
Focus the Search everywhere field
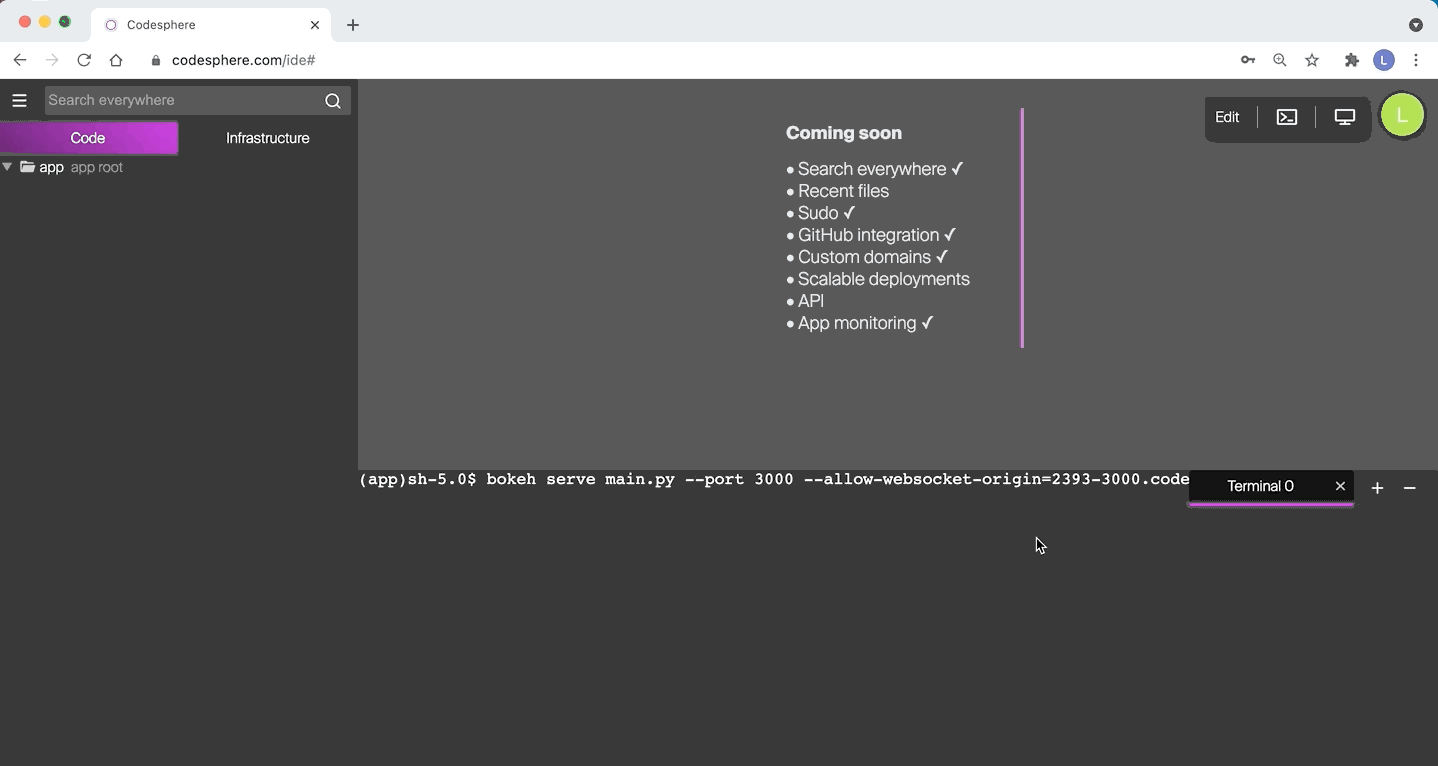click(180, 100)
